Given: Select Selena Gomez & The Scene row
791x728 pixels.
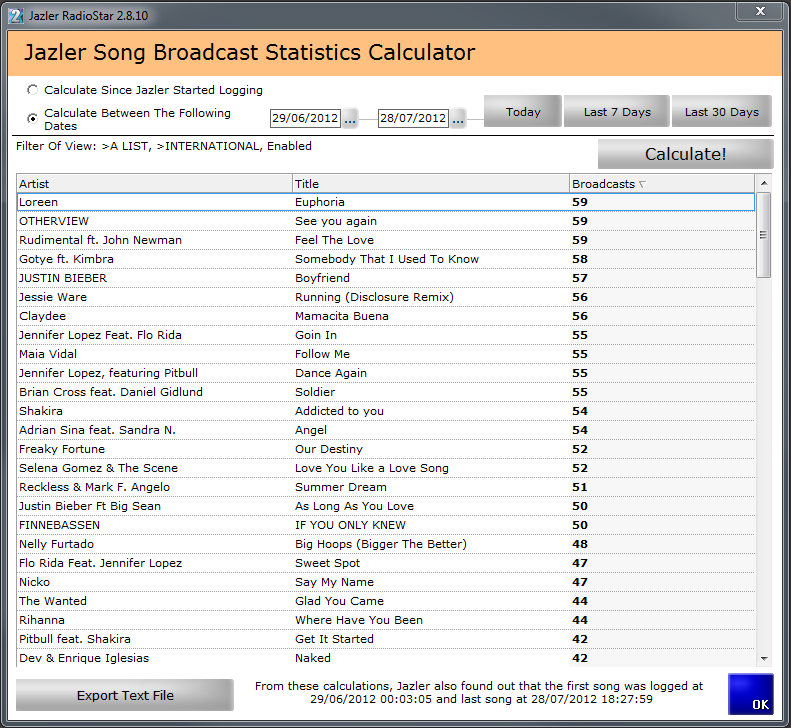Looking at the screenshot, I should pos(386,468).
